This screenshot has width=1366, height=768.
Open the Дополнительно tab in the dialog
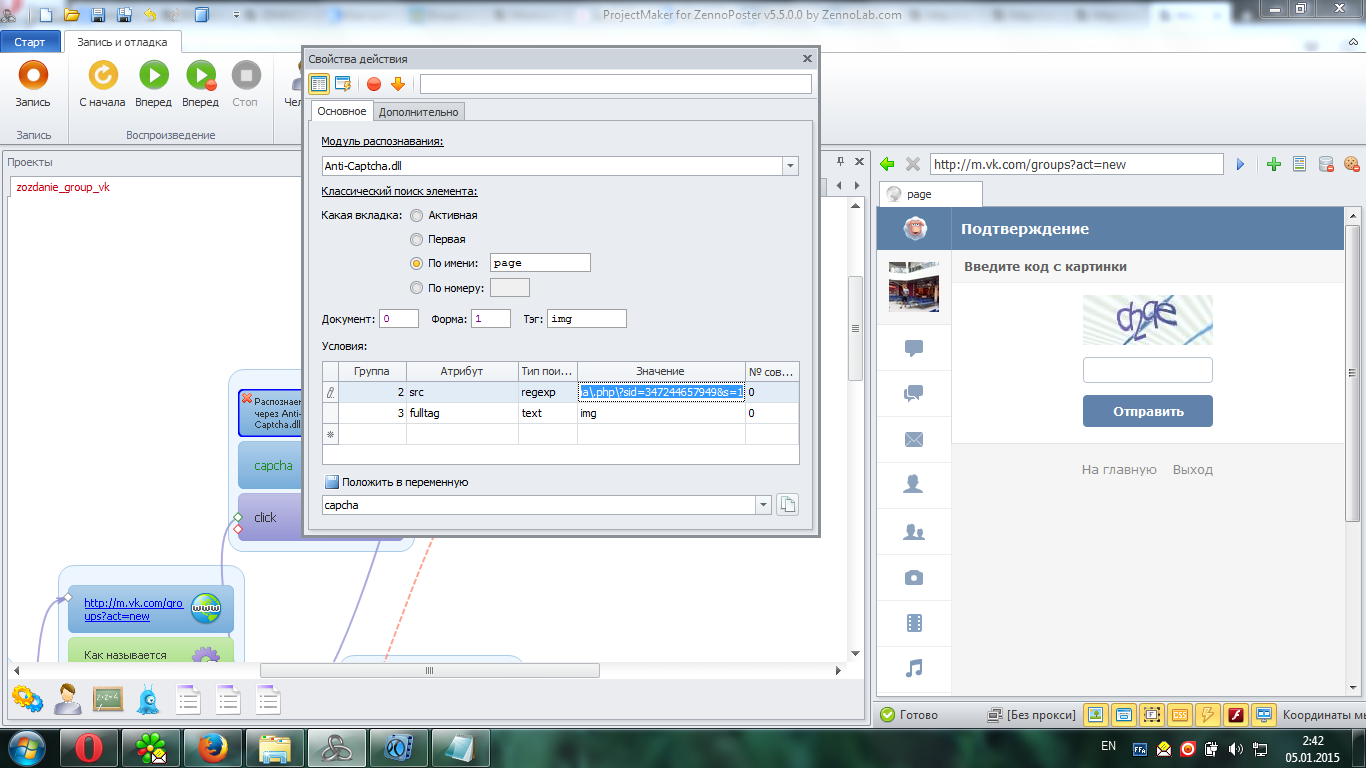(x=419, y=112)
